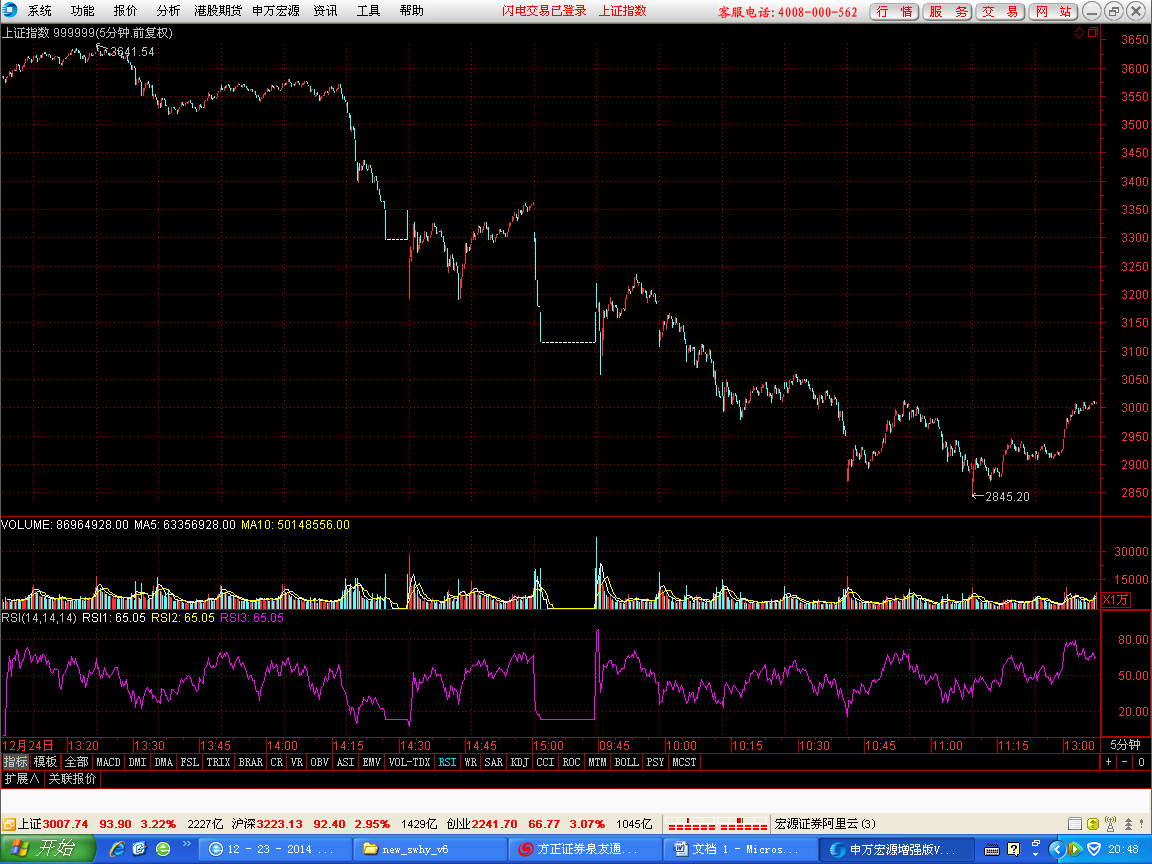The width and height of the screenshot is (1152, 864).
Task: Click the yellow help question mark tray icon
Action: coord(1014,850)
